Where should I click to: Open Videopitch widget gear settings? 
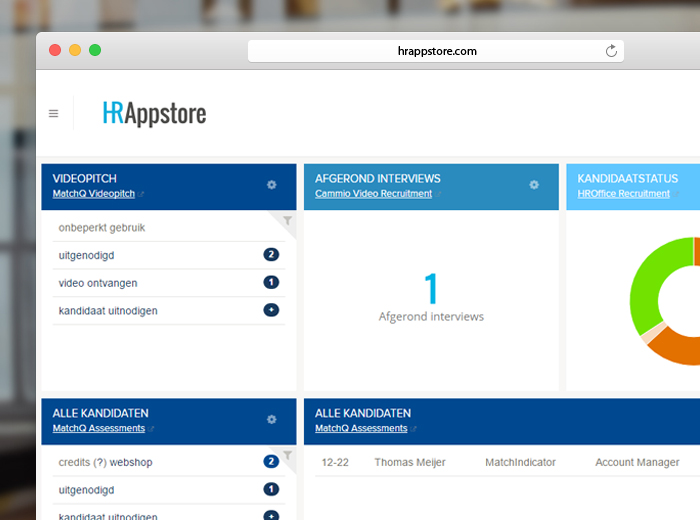pos(271,185)
